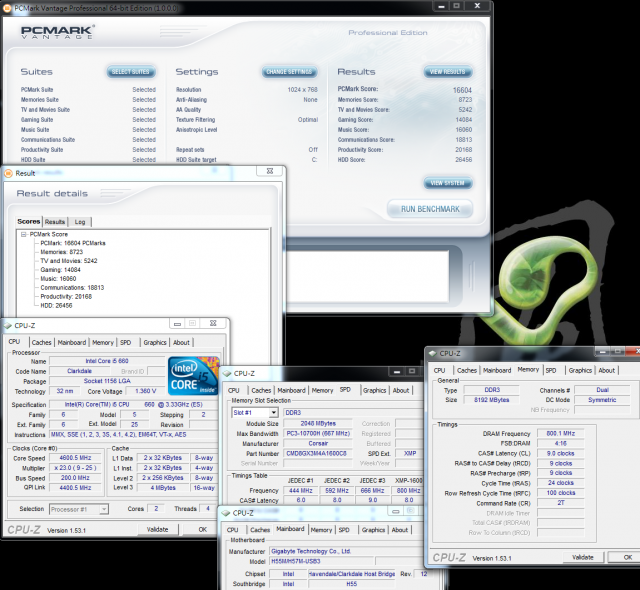Click the Manufacturer Corsair field

[x=318, y=443]
